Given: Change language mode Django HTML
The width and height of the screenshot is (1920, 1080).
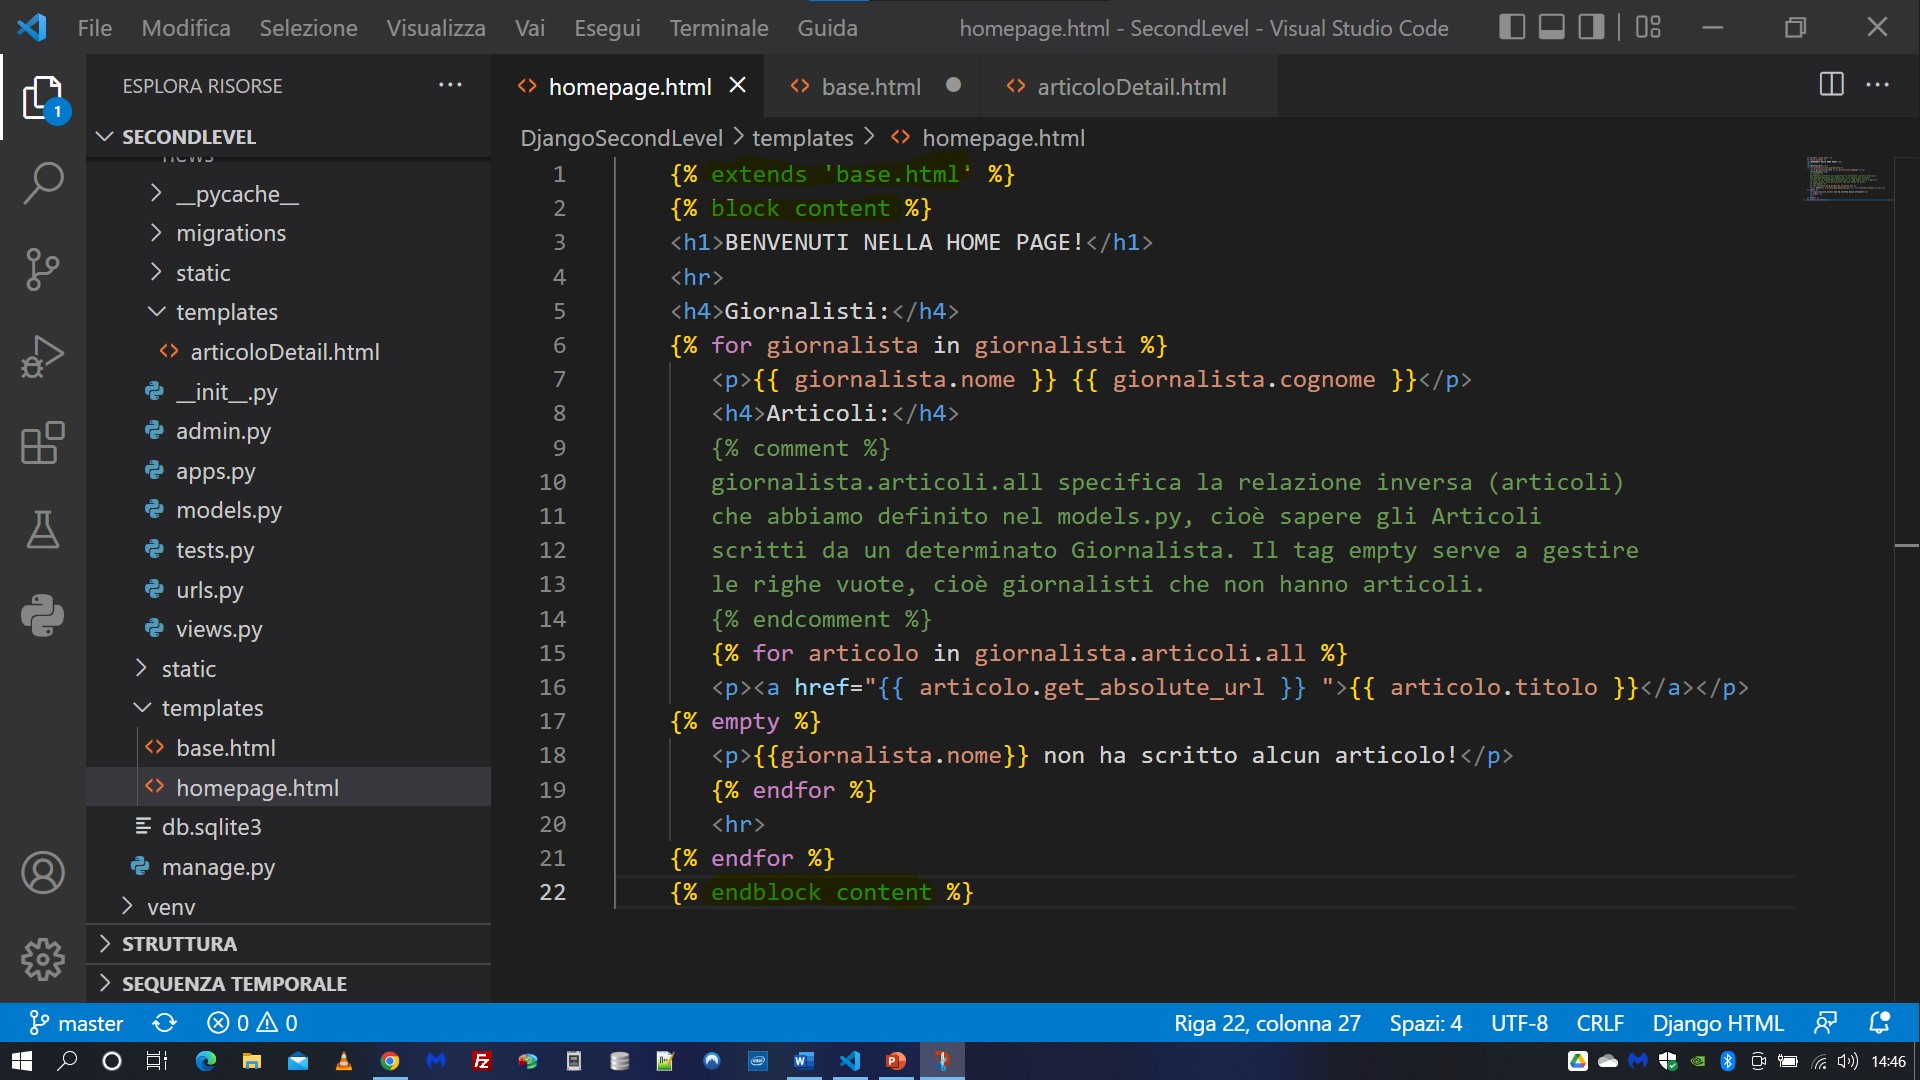Looking at the screenshot, I should (1718, 1023).
